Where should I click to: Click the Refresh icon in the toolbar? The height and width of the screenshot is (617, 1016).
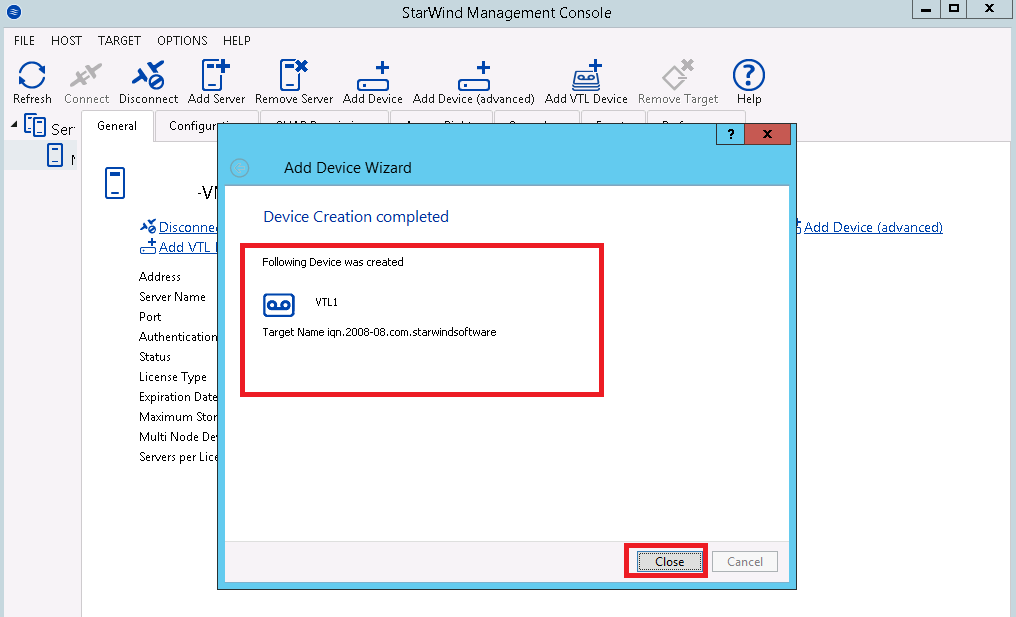click(x=31, y=78)
